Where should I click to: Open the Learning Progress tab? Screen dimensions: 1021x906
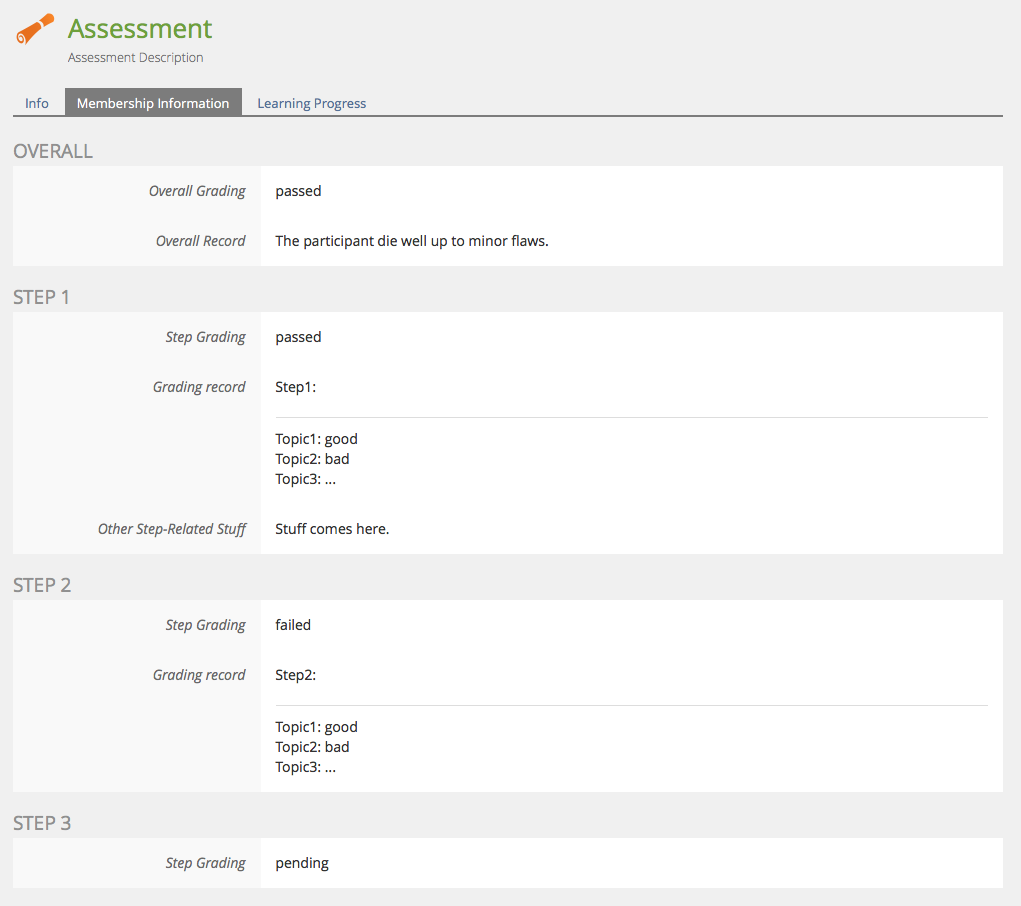(311, 103)
